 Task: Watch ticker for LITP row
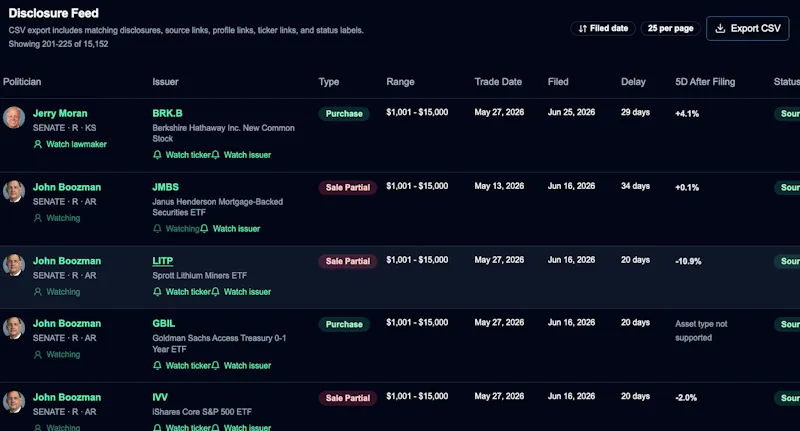click(182, 292)
